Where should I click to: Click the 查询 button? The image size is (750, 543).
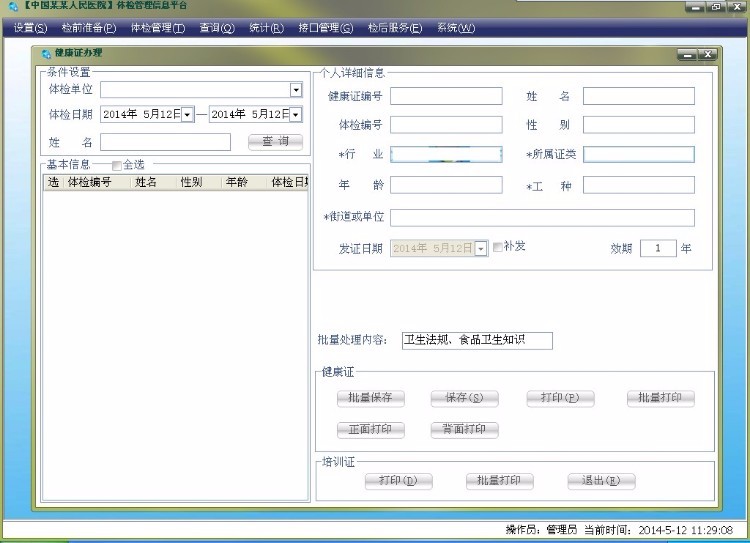(276, 142)
